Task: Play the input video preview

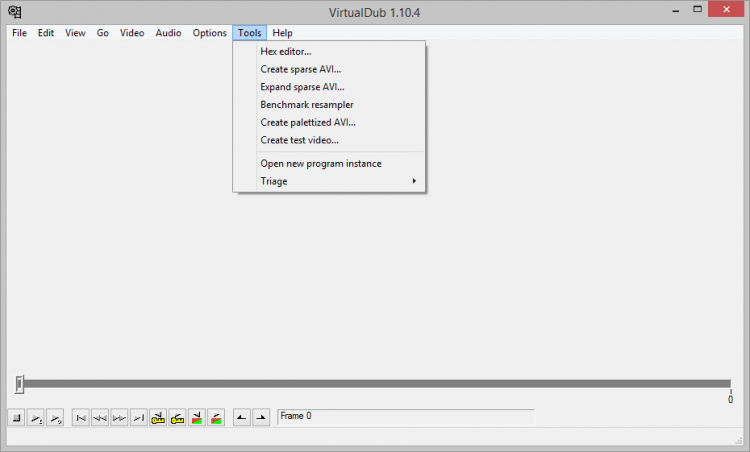Action: [x=36, y=418]
